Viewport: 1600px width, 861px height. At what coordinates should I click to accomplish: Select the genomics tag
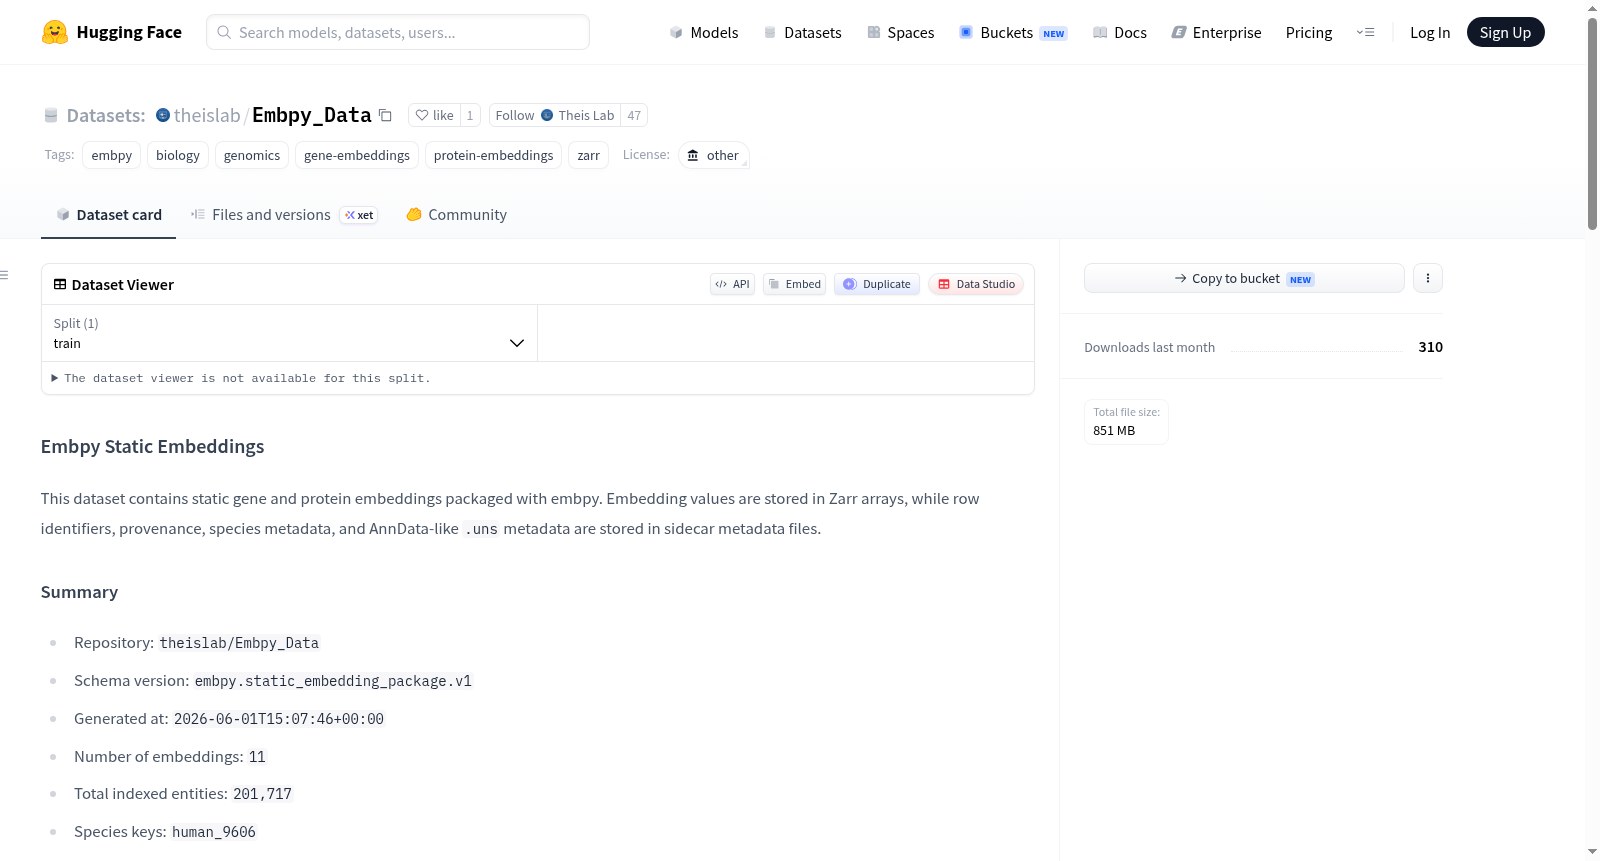pyautogui.click(x=252, y=155)
